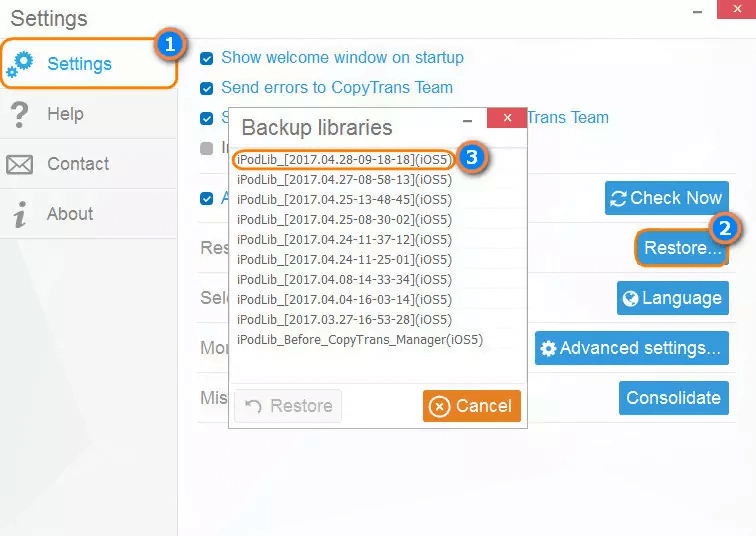Select backup iPodLib_[2017.04.24-11-37-12](iOS5)

click(344, 240)
